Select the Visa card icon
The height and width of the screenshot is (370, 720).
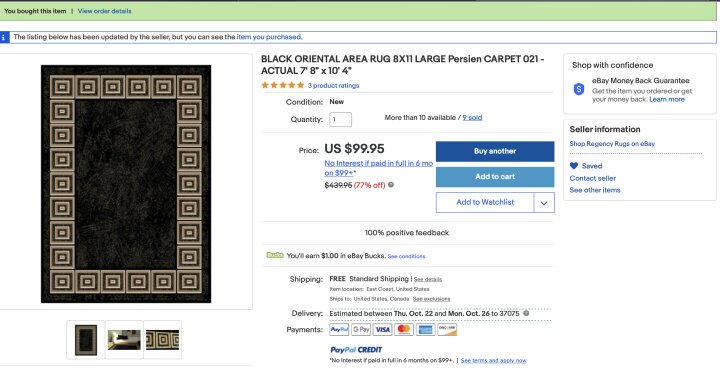coord(382,330)
